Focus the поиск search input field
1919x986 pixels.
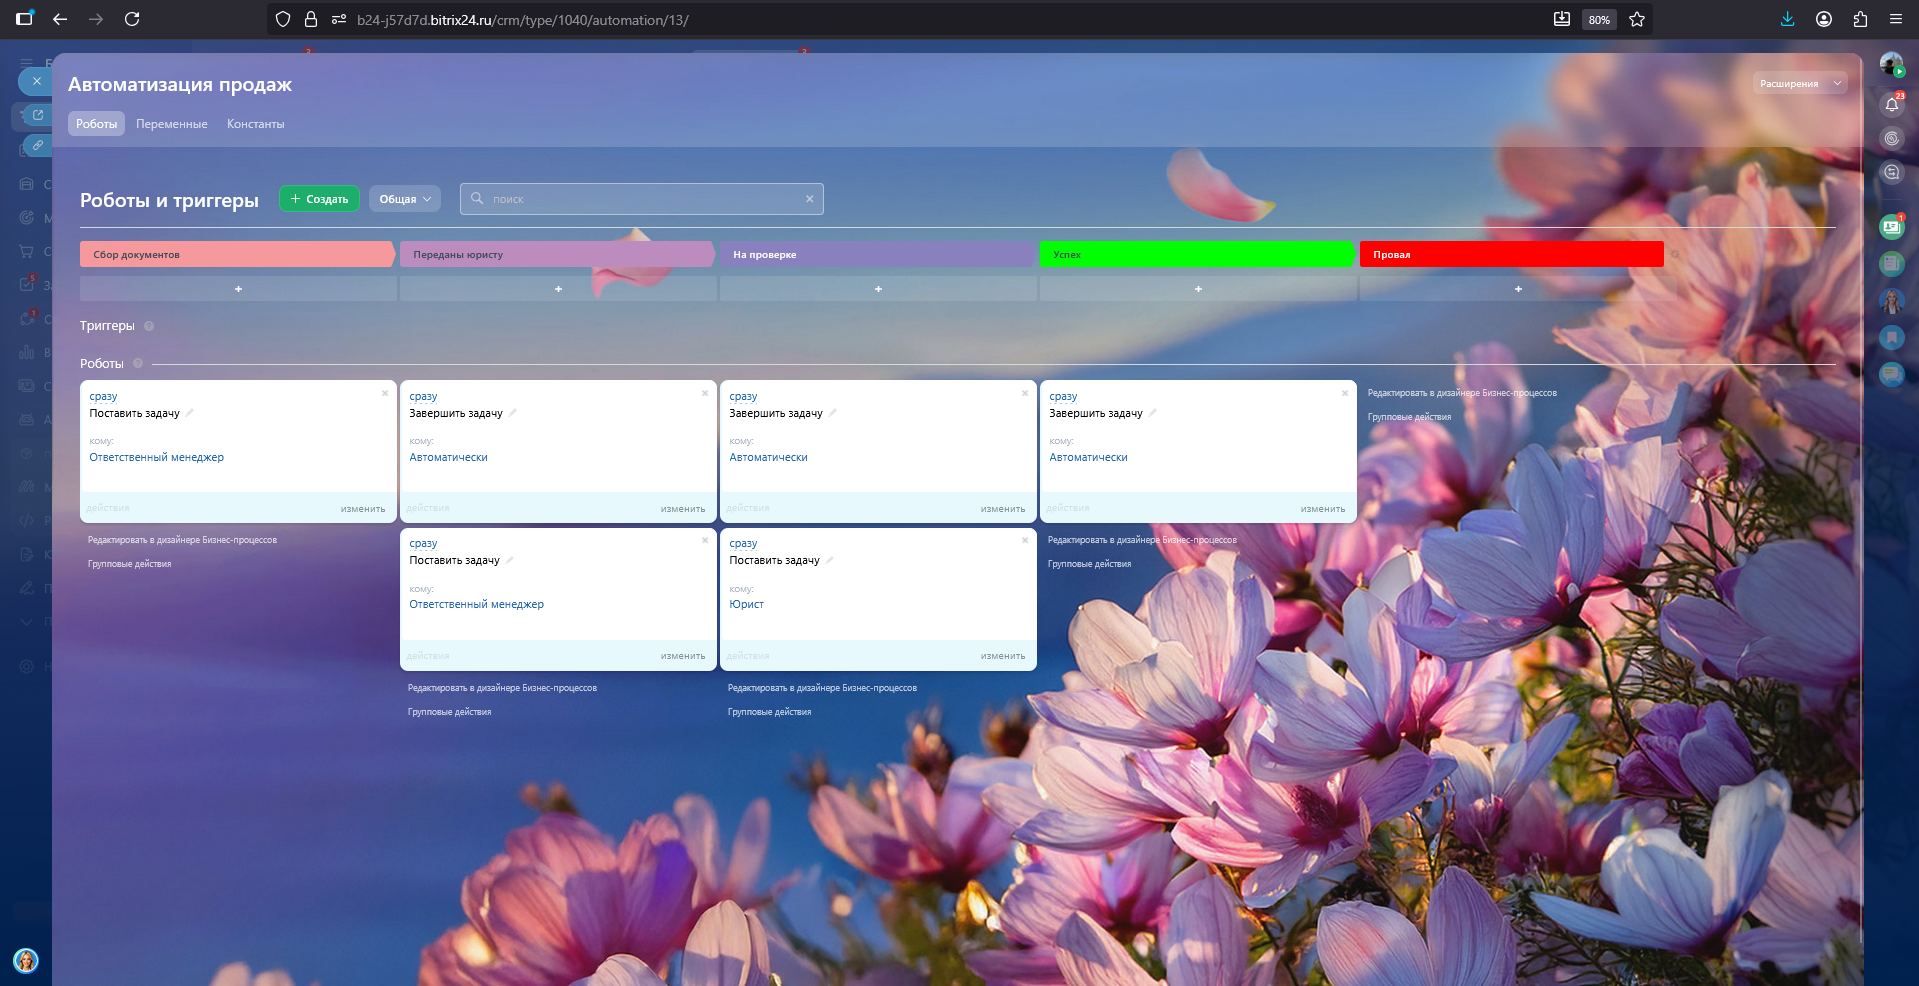tap(642, 199)
